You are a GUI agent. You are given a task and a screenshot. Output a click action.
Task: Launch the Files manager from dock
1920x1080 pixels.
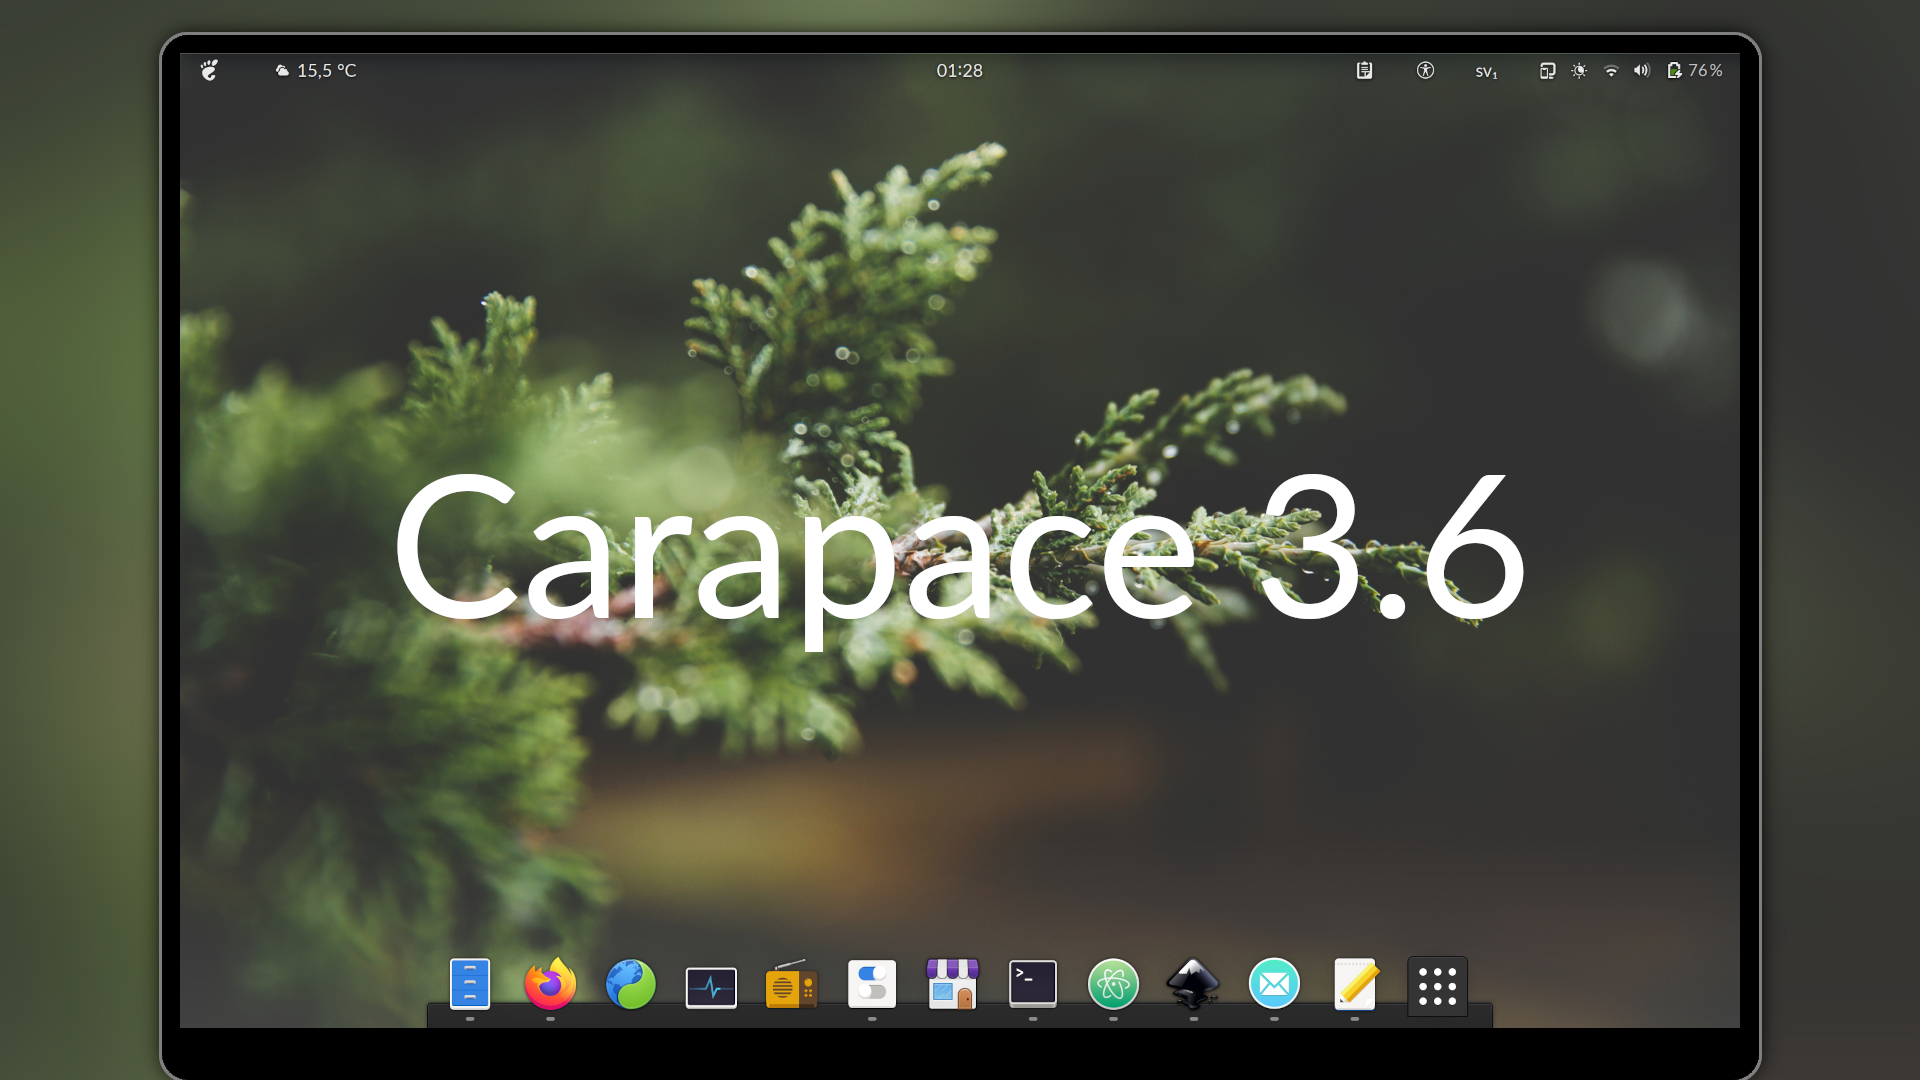point(470,984)
